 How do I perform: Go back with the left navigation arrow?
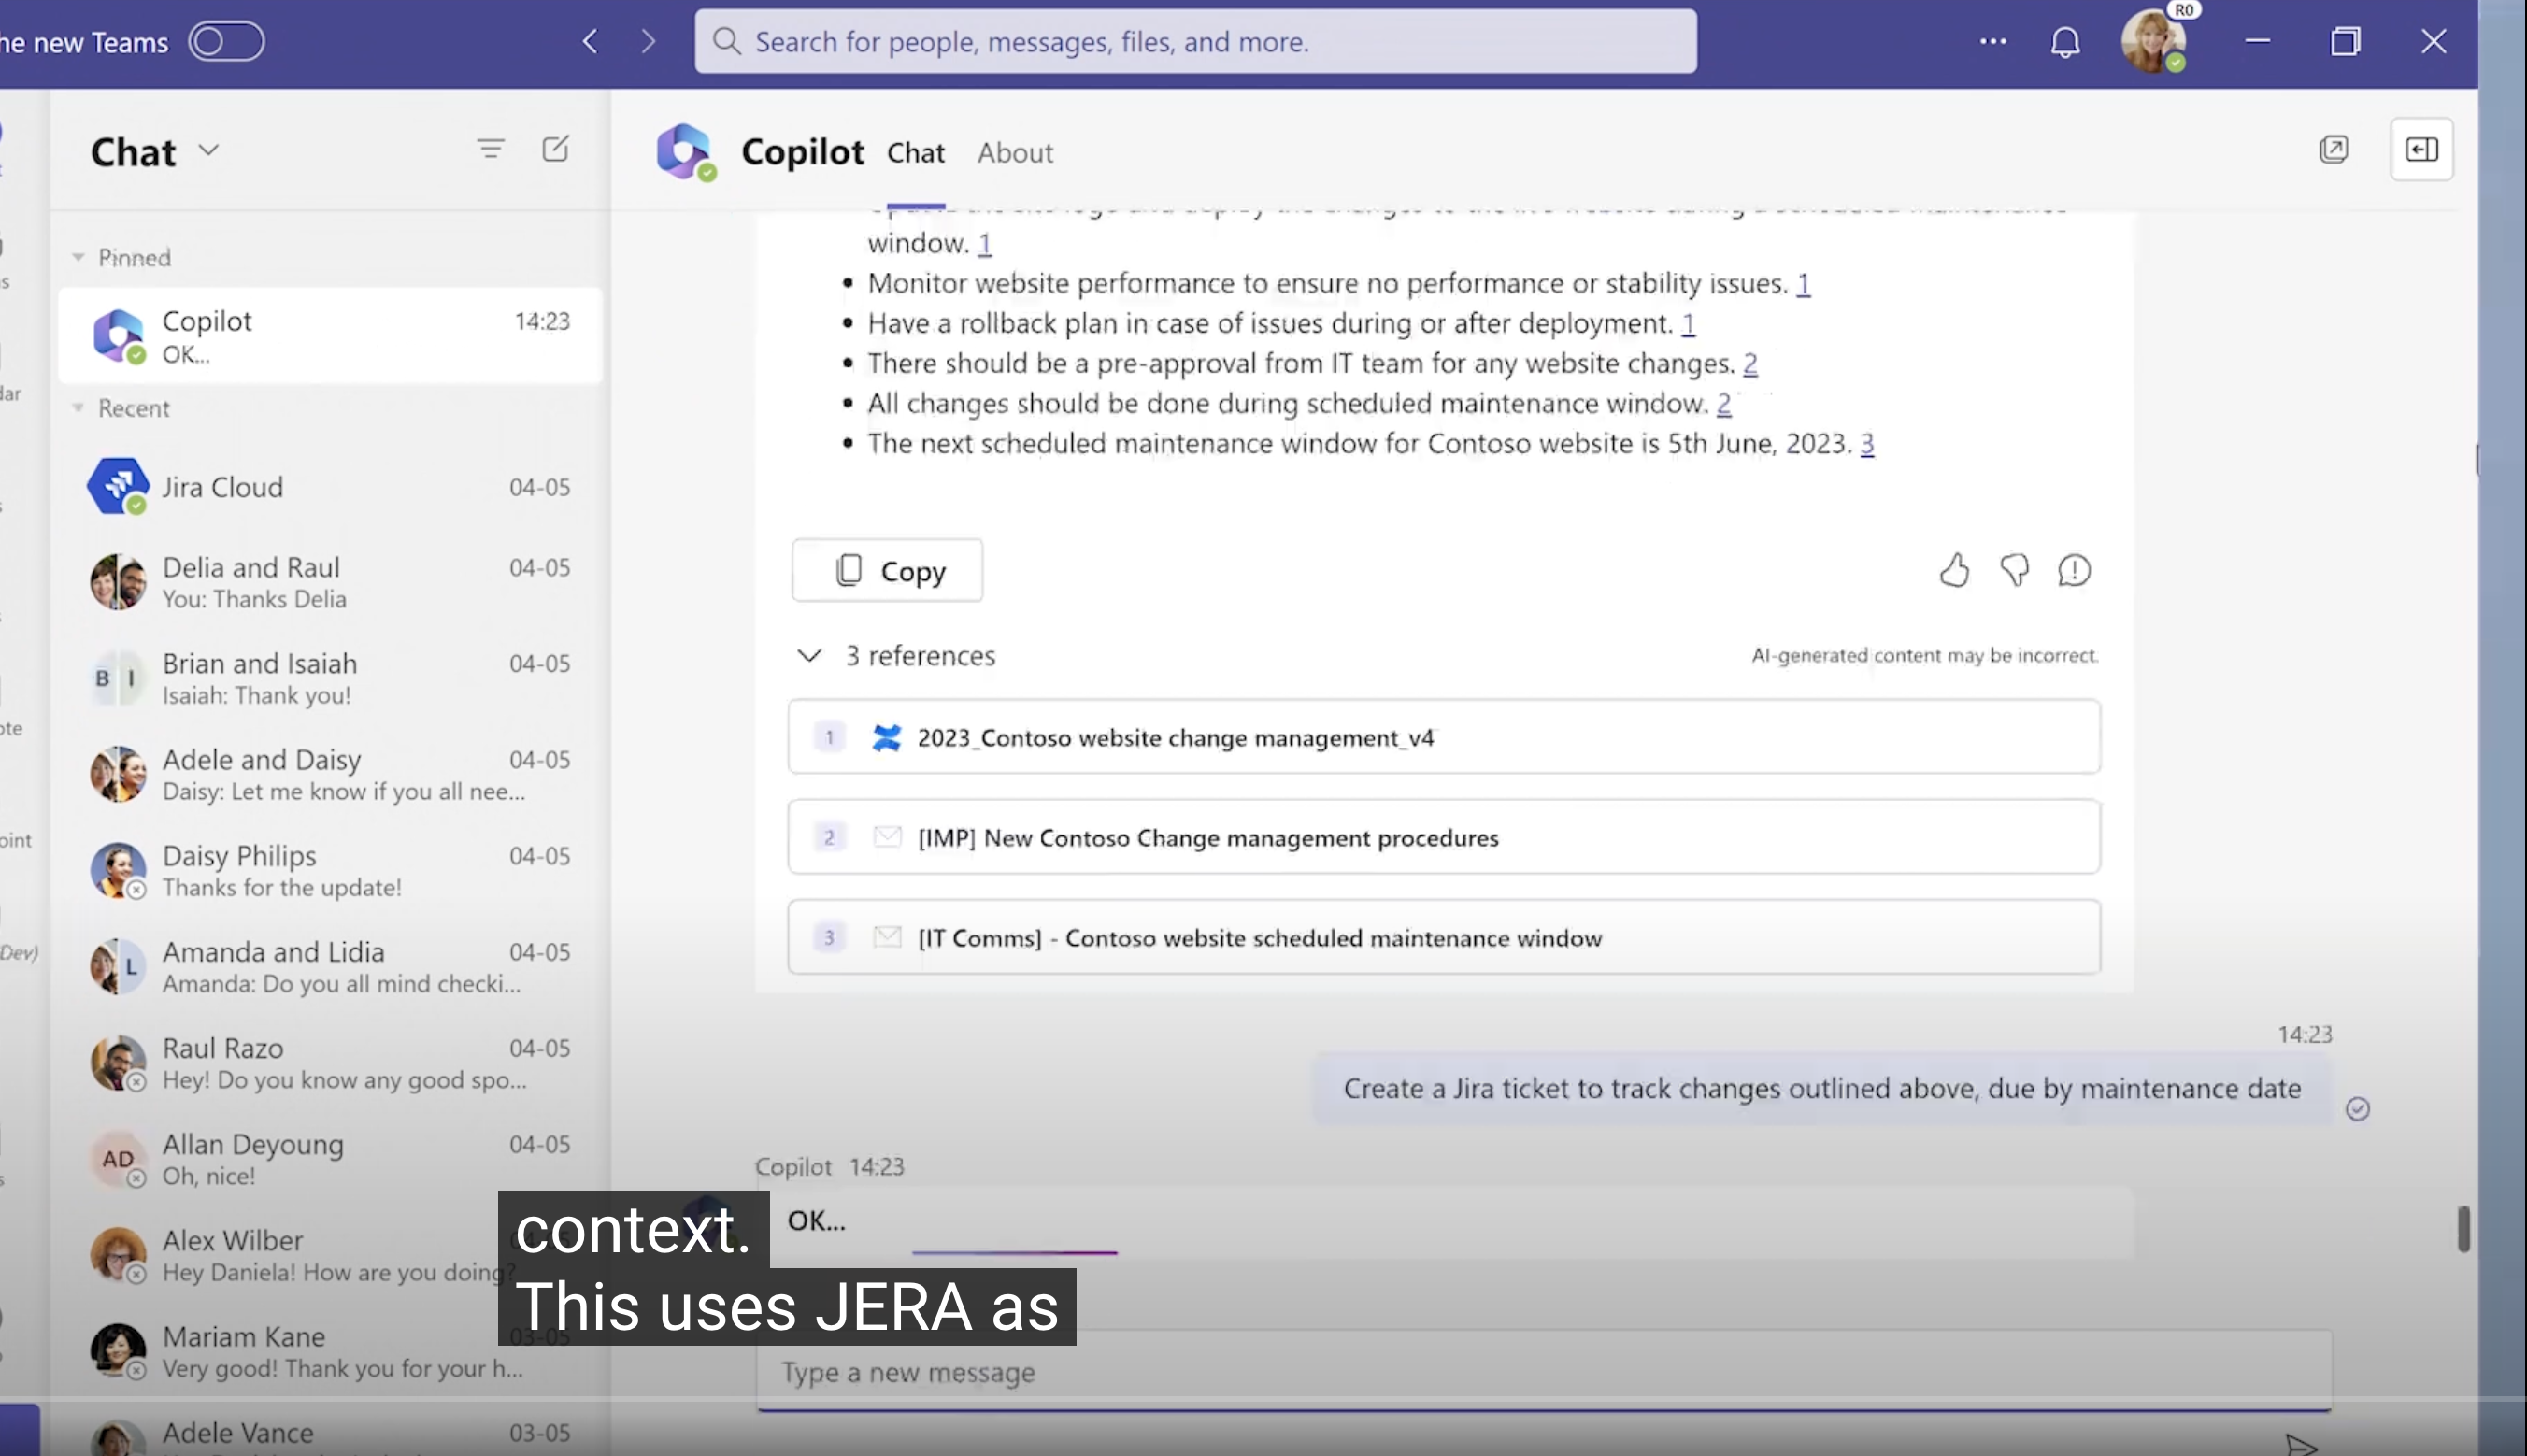(x=590, y=42)
